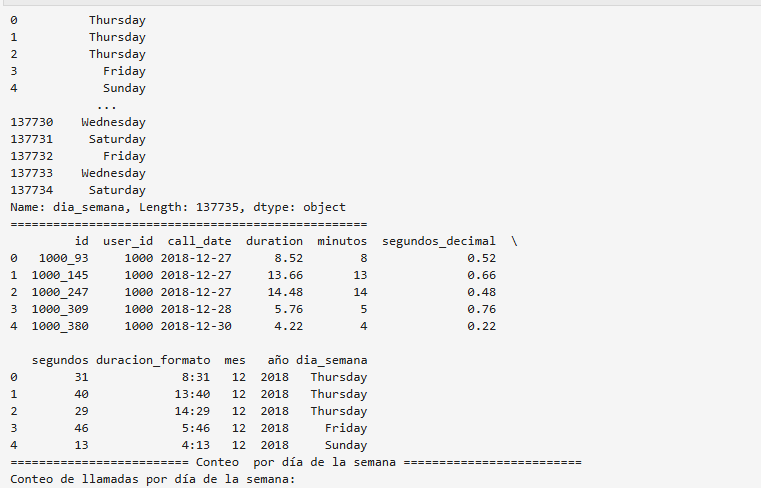761x488 pixels.
Task: Click the segundos_decimal value 0.76
Action: pos(481,309)
